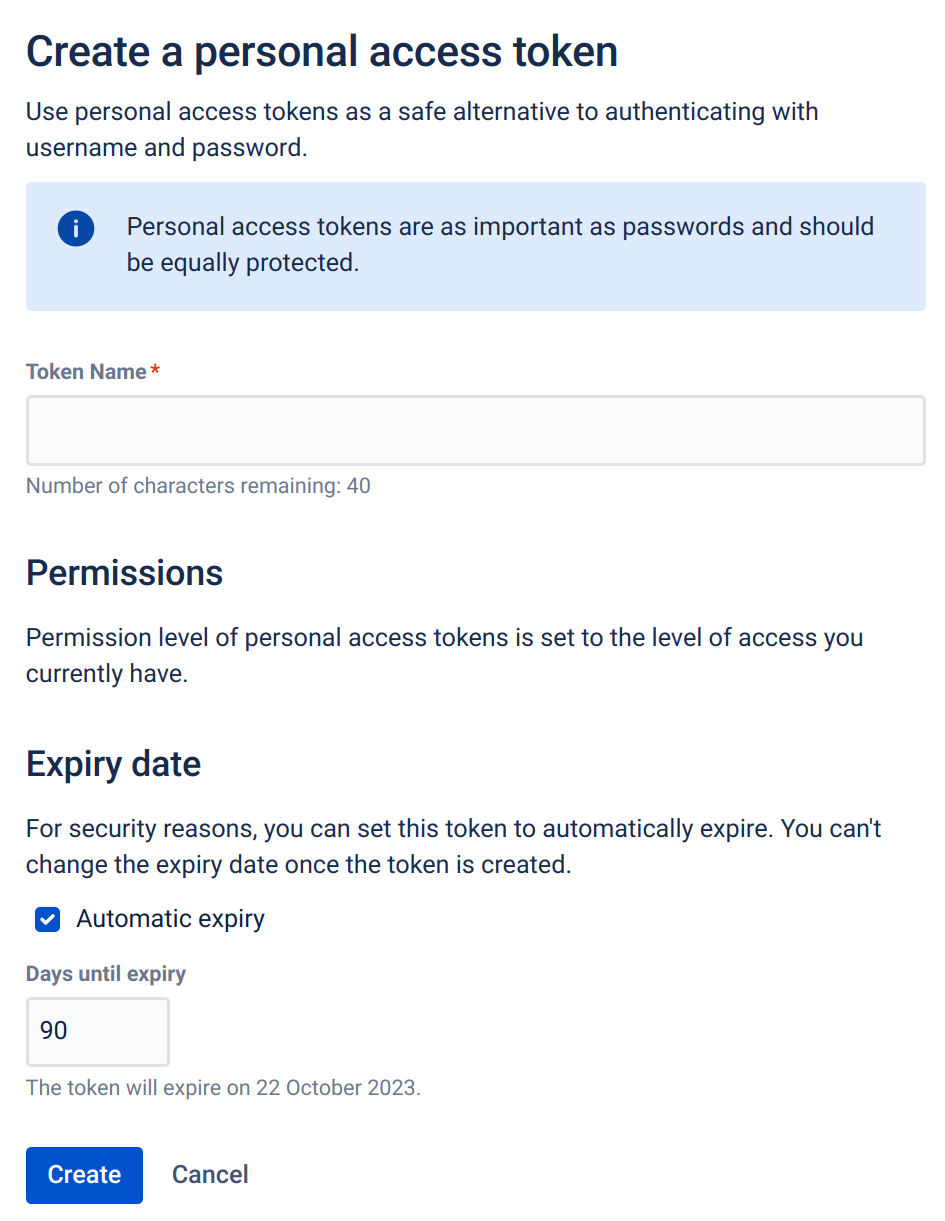Click the 'Number of characters remaining: 40' hint
The width and height of the screenshot is (945, 1221).
[x=198, y=487]
